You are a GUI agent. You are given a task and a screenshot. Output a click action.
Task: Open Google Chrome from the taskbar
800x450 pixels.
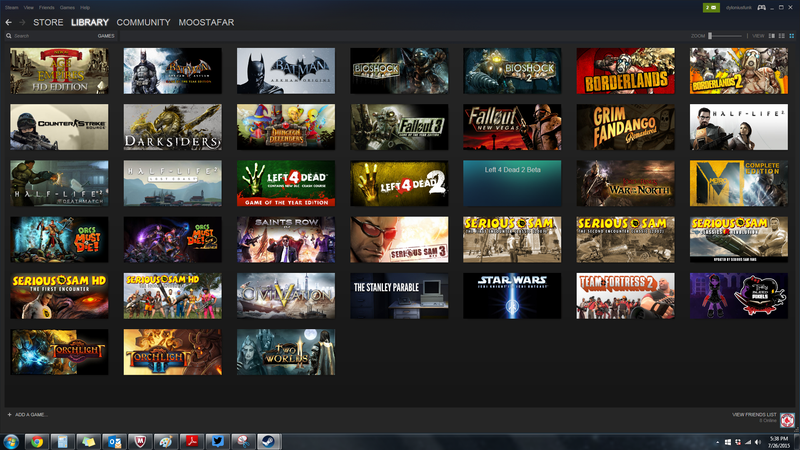click(x=37, y=442)
